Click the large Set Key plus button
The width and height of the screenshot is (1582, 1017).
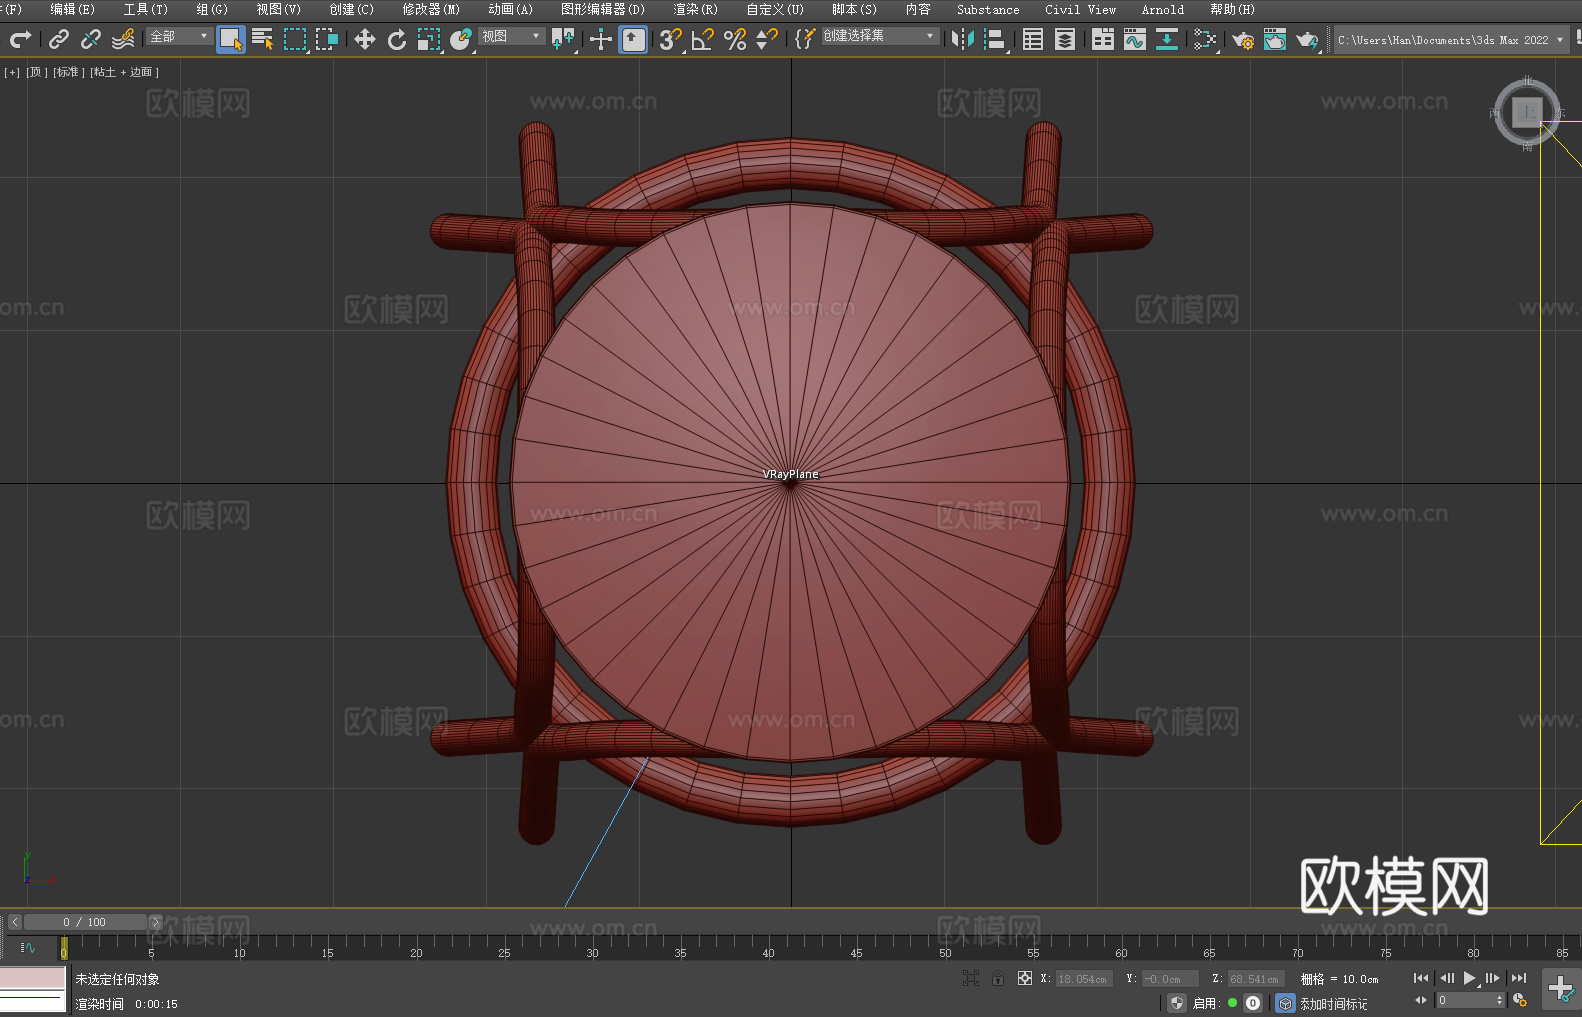click(1561, 989)
